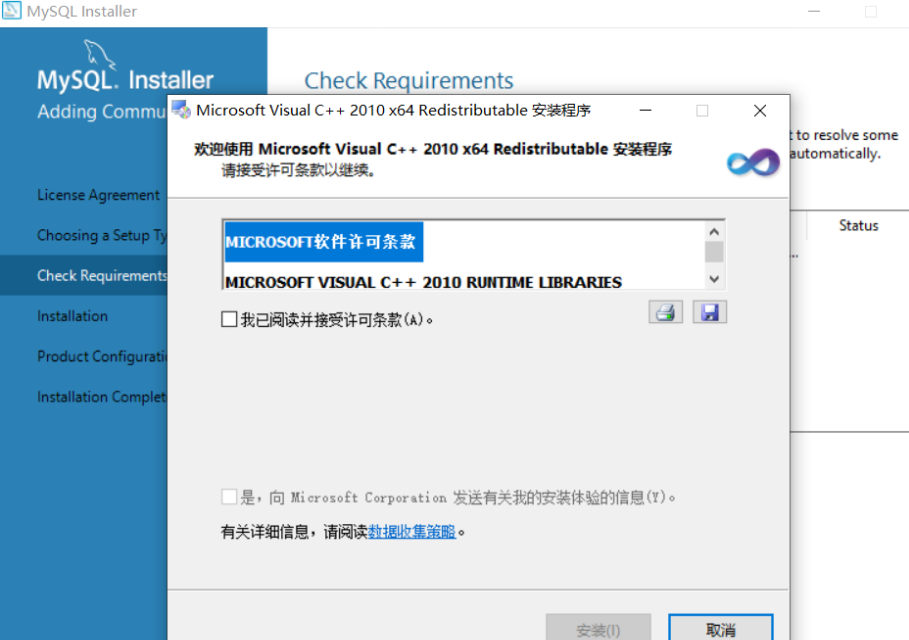Click the MySQL dolphin logo

coord(100,55)
